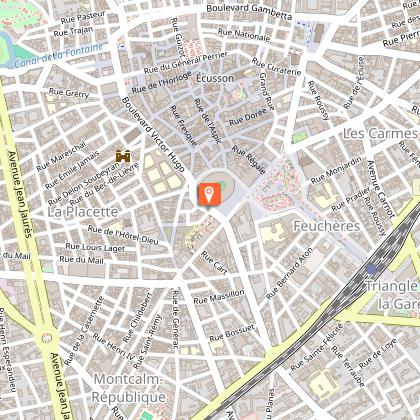Click the Rue Grétry street label
The width and height of the screenshot is (420, 420).
click(x=69, y=93)
